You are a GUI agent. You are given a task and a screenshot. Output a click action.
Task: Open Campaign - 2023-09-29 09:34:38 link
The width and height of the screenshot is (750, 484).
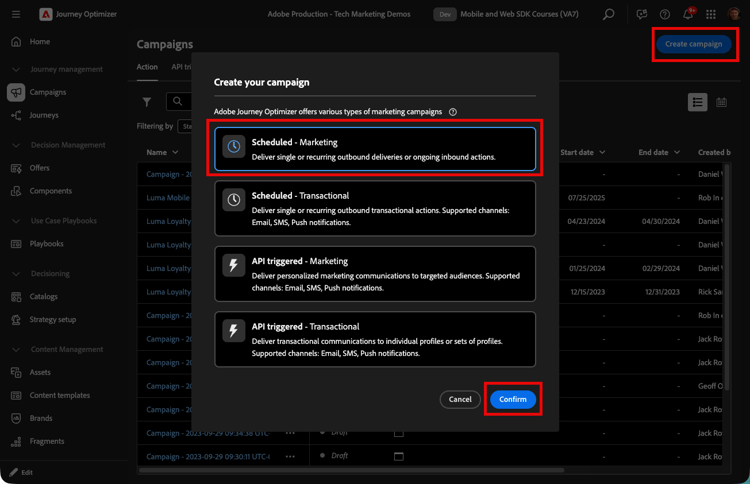pyautogui.click(x=208, y=433)
